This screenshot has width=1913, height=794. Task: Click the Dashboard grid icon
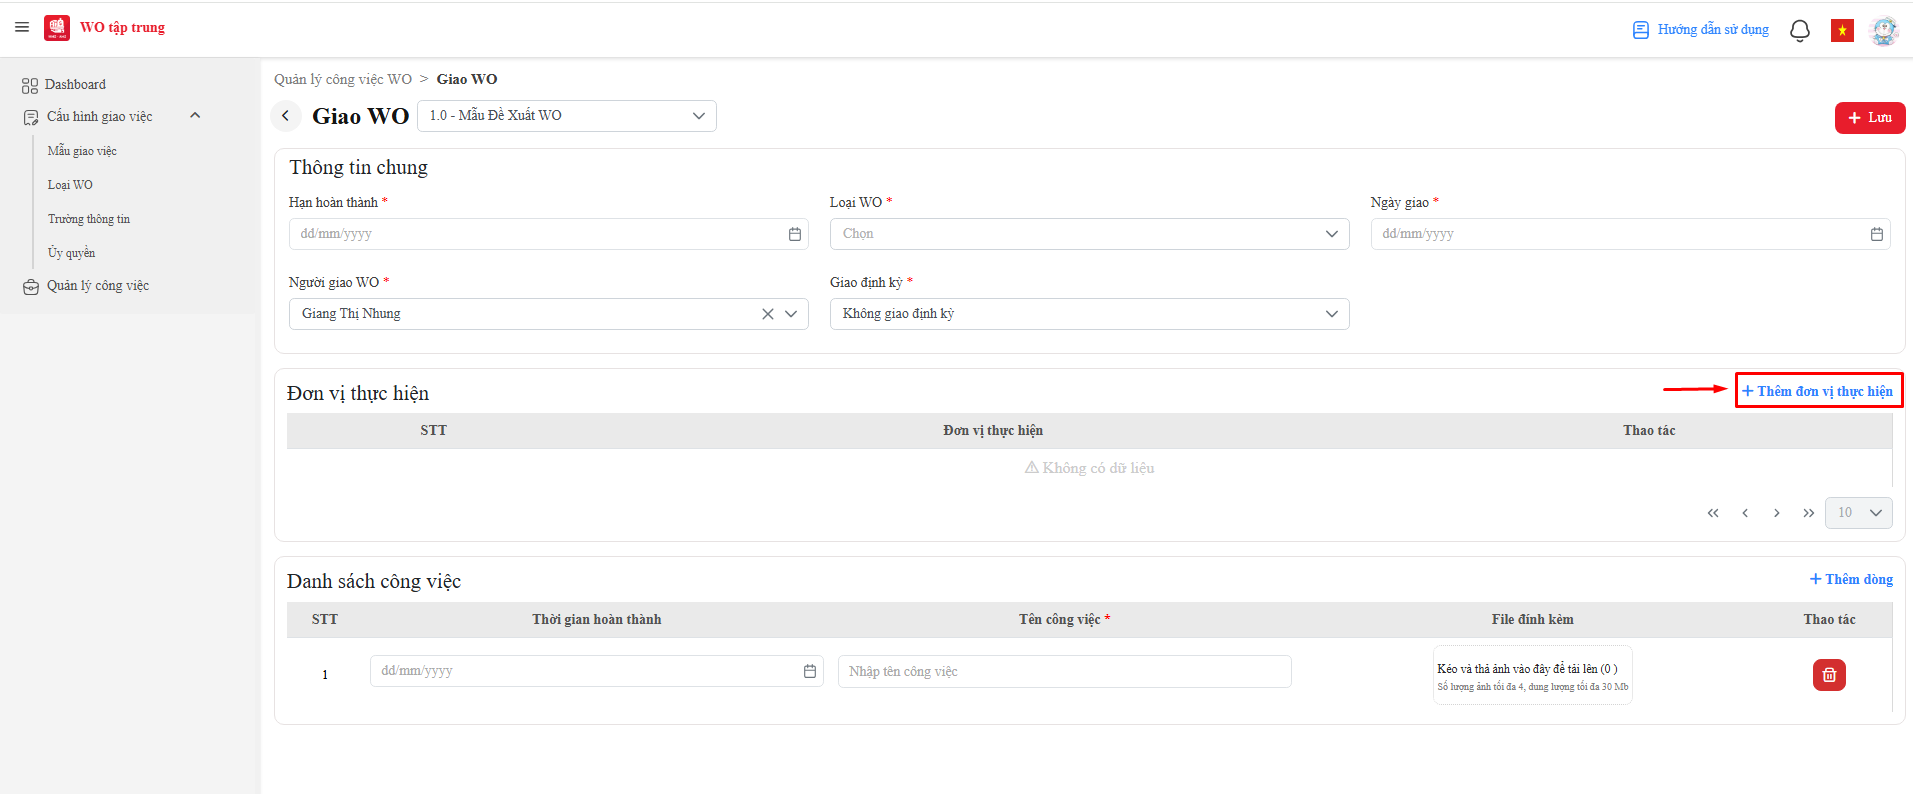(30, 86)
